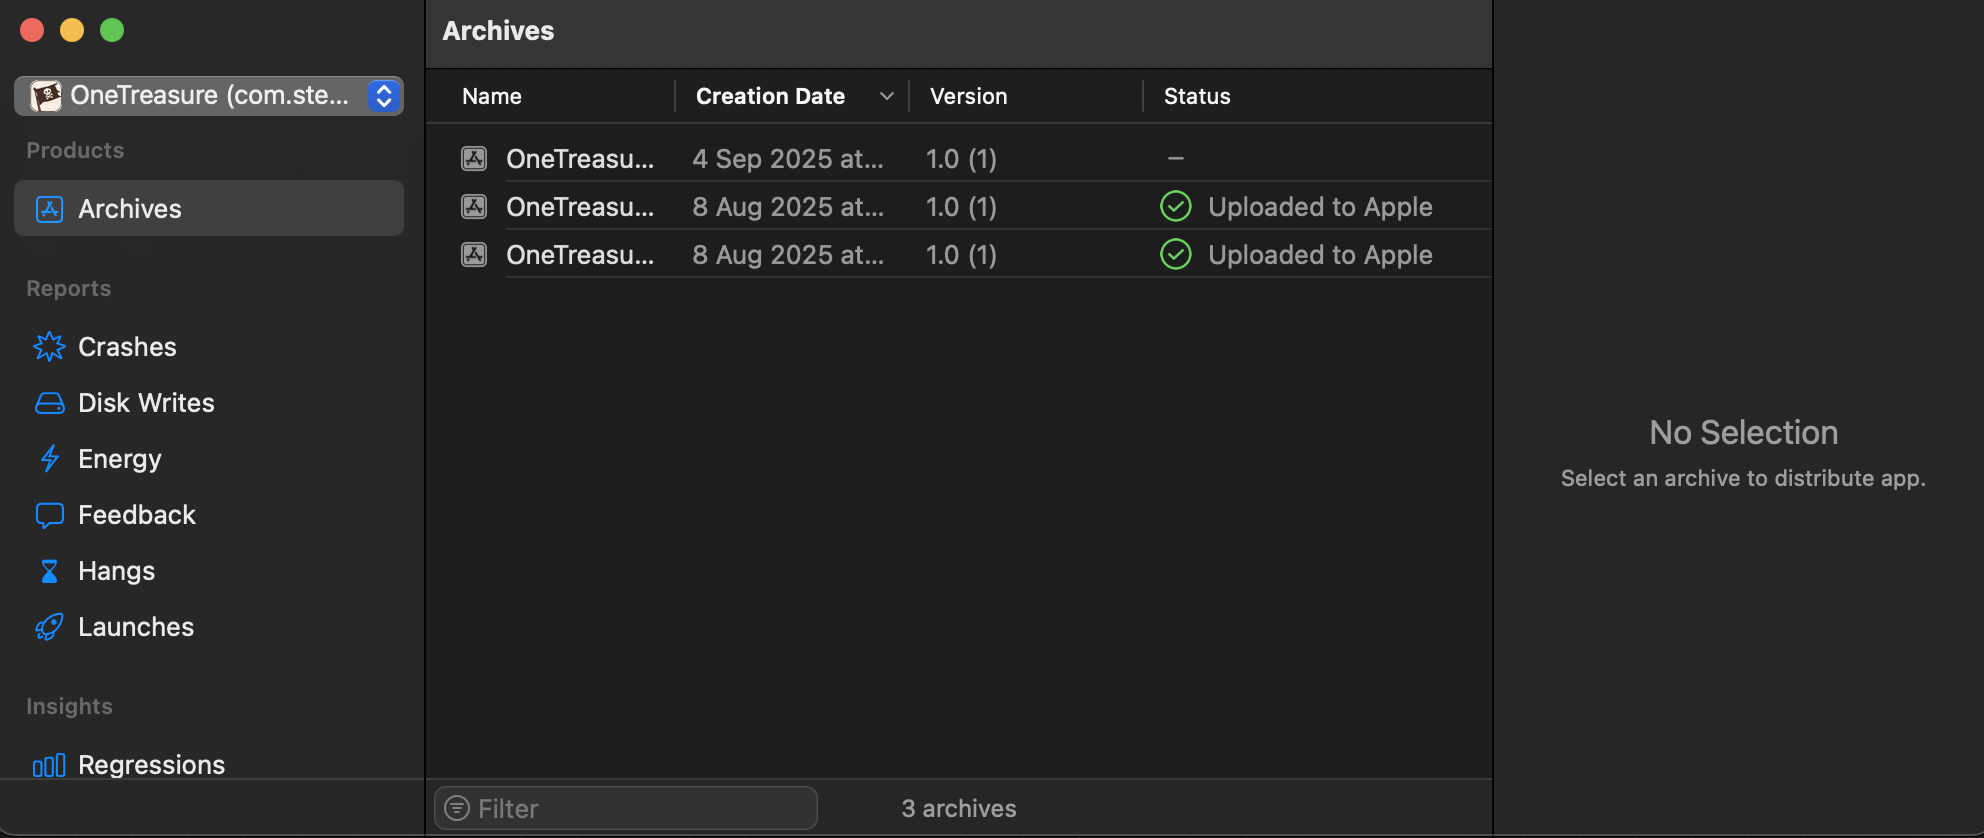Sort by the Status column header

(1197, 96)
